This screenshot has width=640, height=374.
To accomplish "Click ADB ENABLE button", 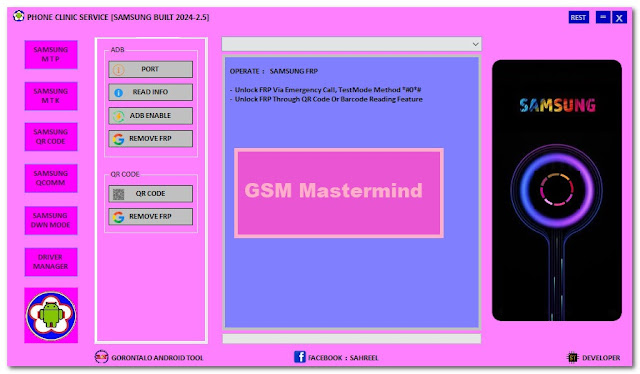I will pyautogui.click(x=151, y=116).
